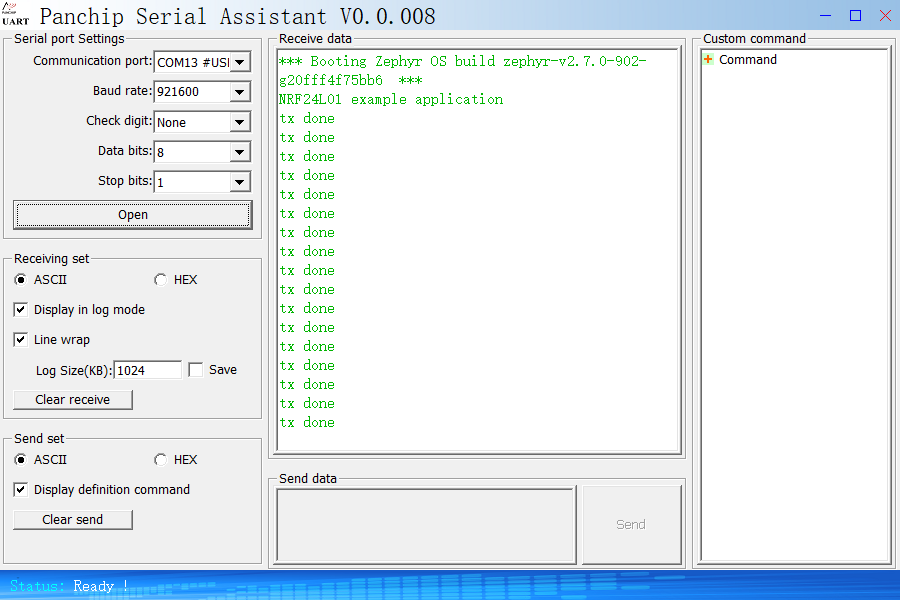Click the plus icon beside Command
900x600 pixels.
click(x=708, y=59)
